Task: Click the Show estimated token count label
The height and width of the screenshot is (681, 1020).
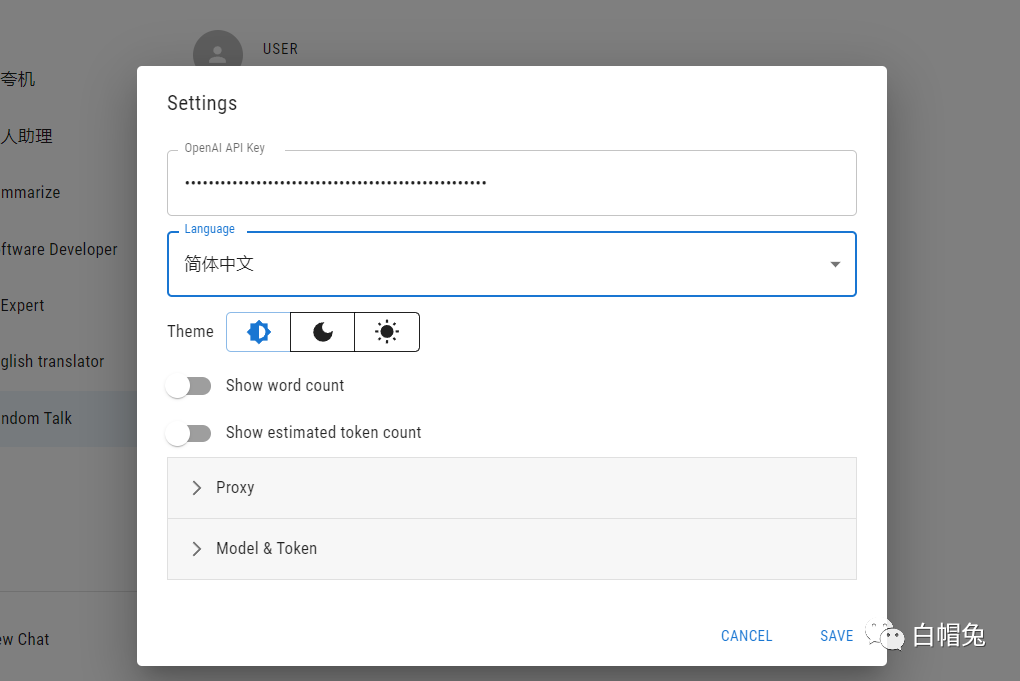Action: 323,433
